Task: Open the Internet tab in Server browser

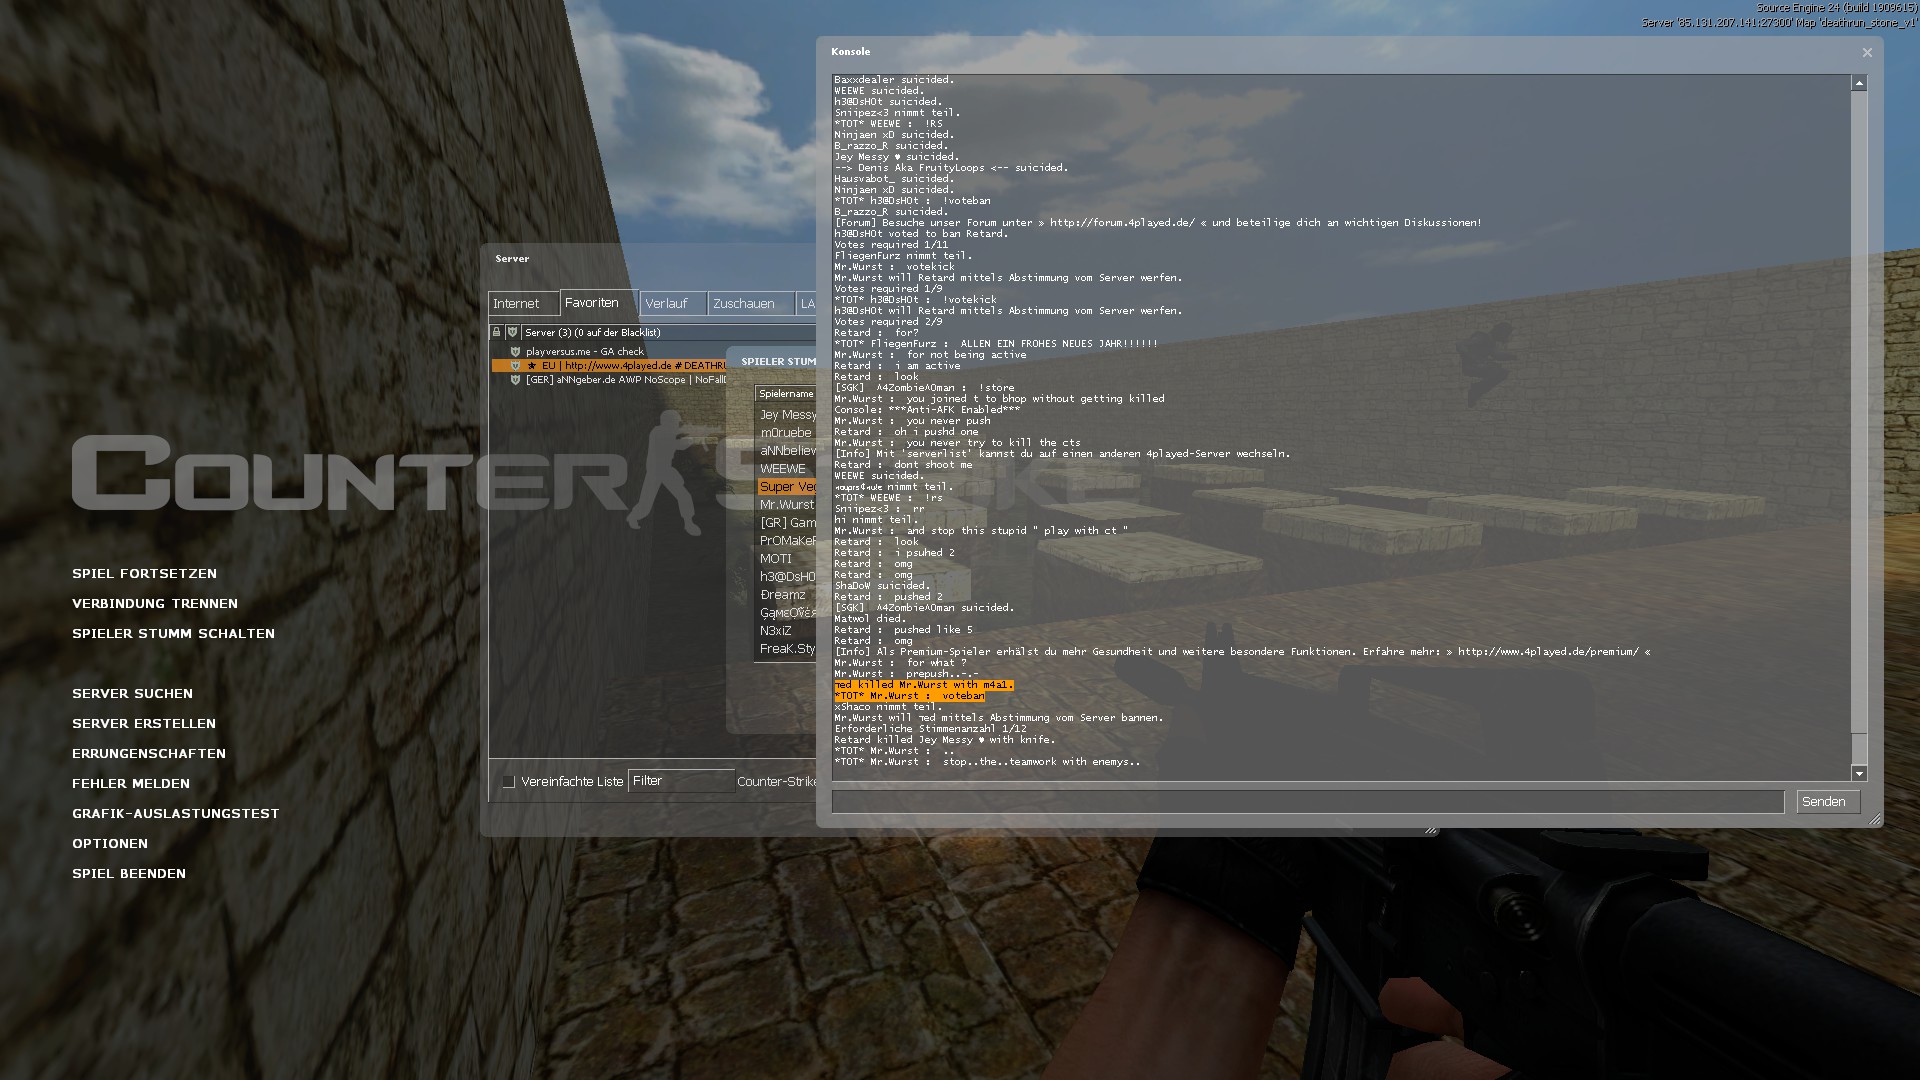Action: (523, 304)
